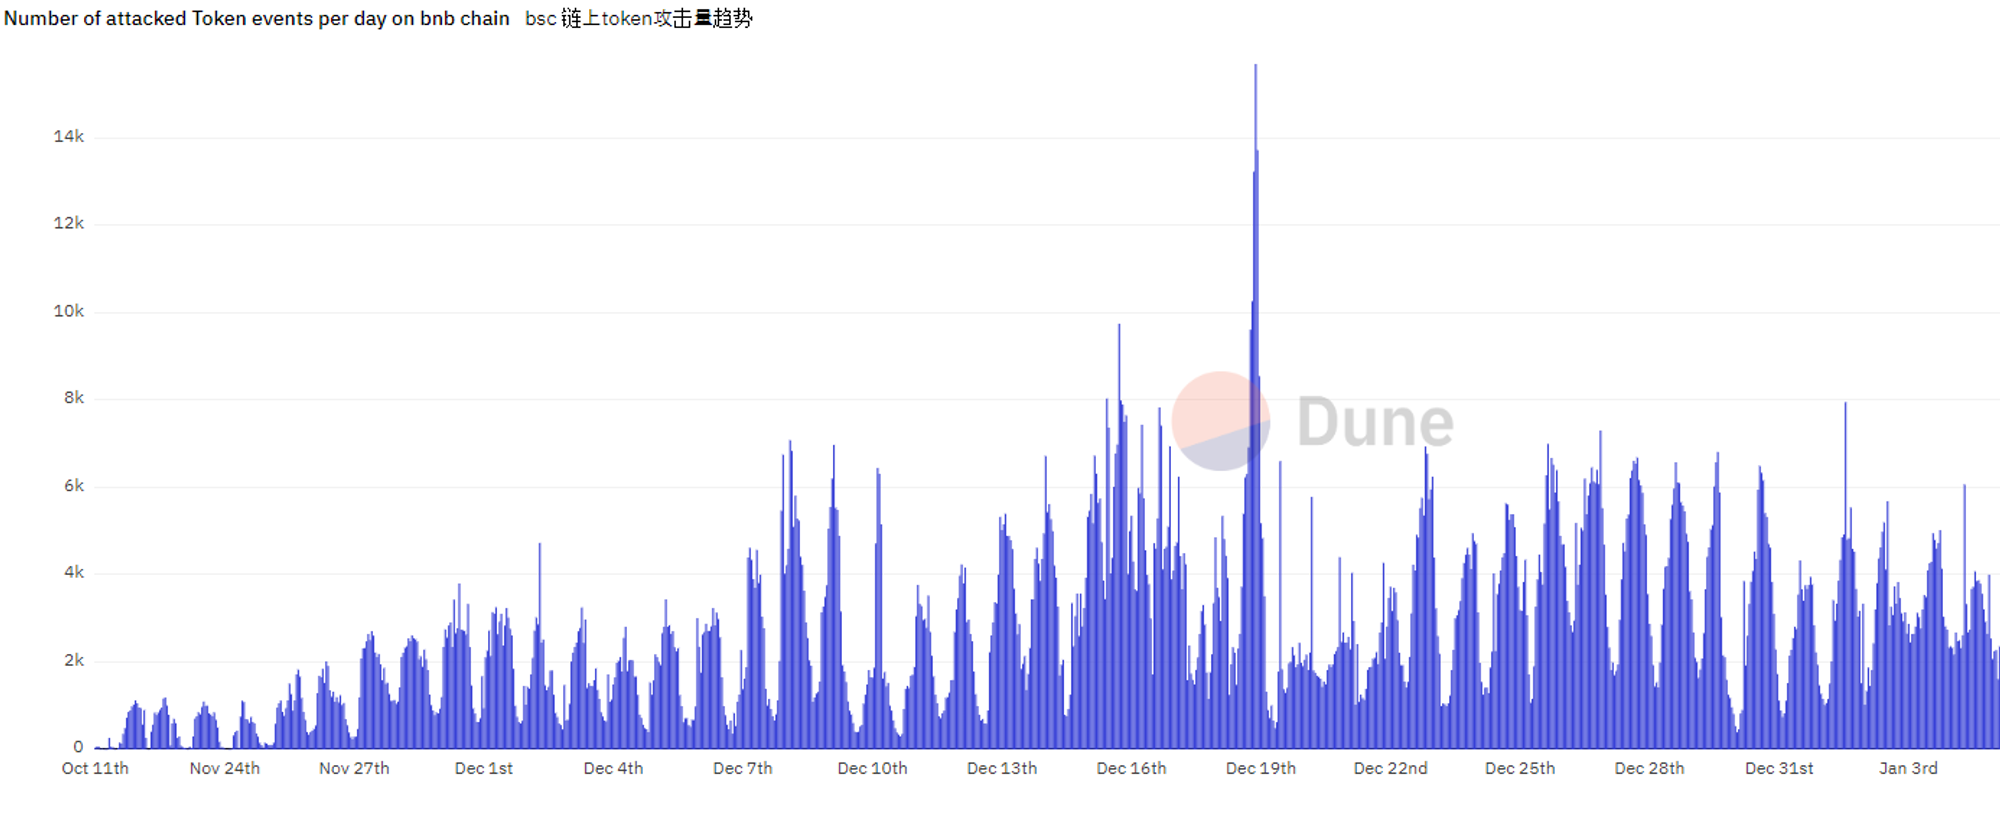Click the '2k' y-axis label
This screenshot has width=2000, height=820.
coord(74,661)
